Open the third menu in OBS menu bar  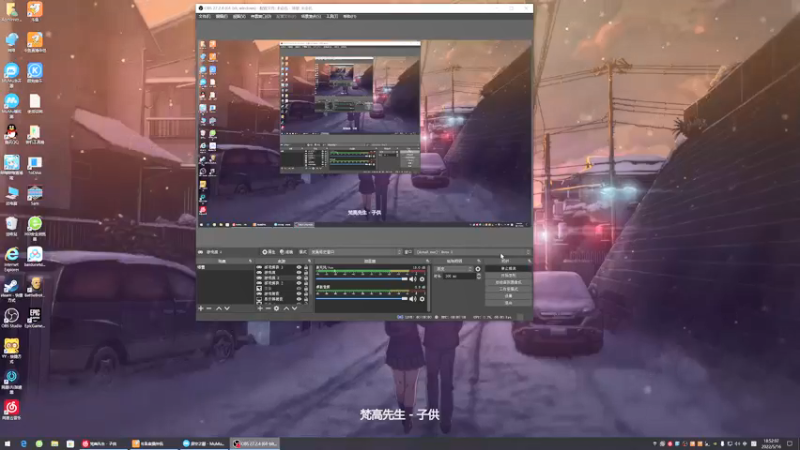click(x=239, y=16)
